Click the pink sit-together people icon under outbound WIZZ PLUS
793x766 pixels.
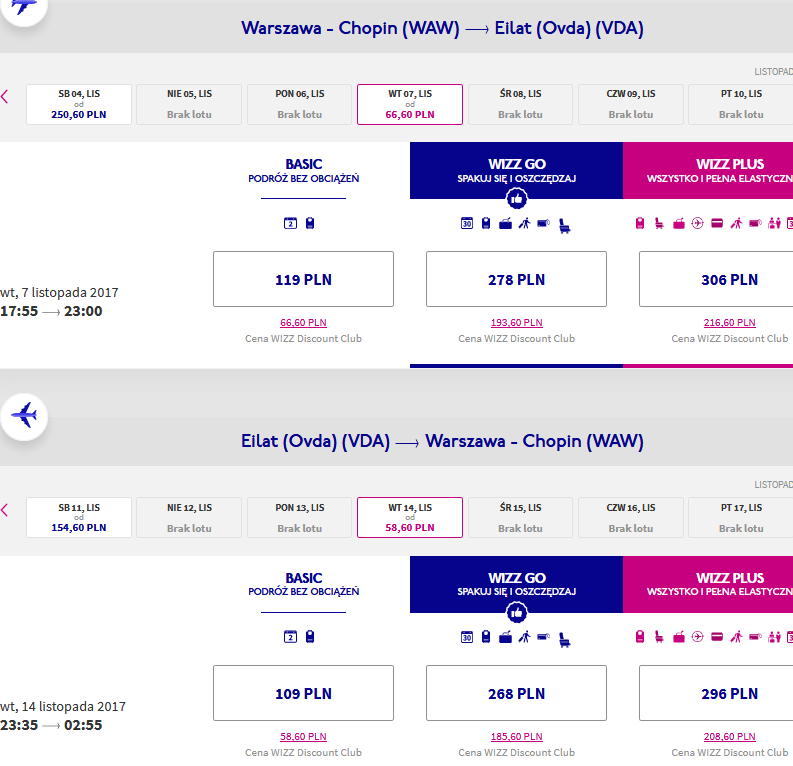tap(774, 223)
